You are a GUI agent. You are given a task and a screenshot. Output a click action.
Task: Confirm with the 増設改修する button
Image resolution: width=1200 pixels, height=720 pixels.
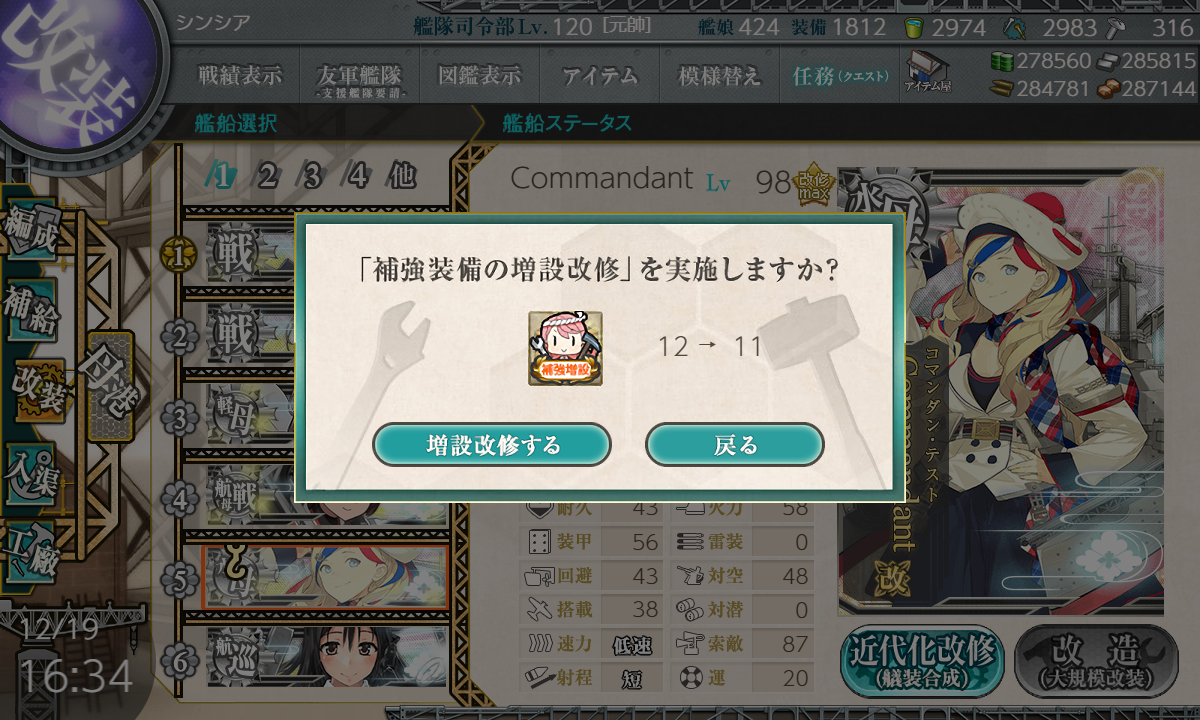pyautogui.click(x=492, y=445)
